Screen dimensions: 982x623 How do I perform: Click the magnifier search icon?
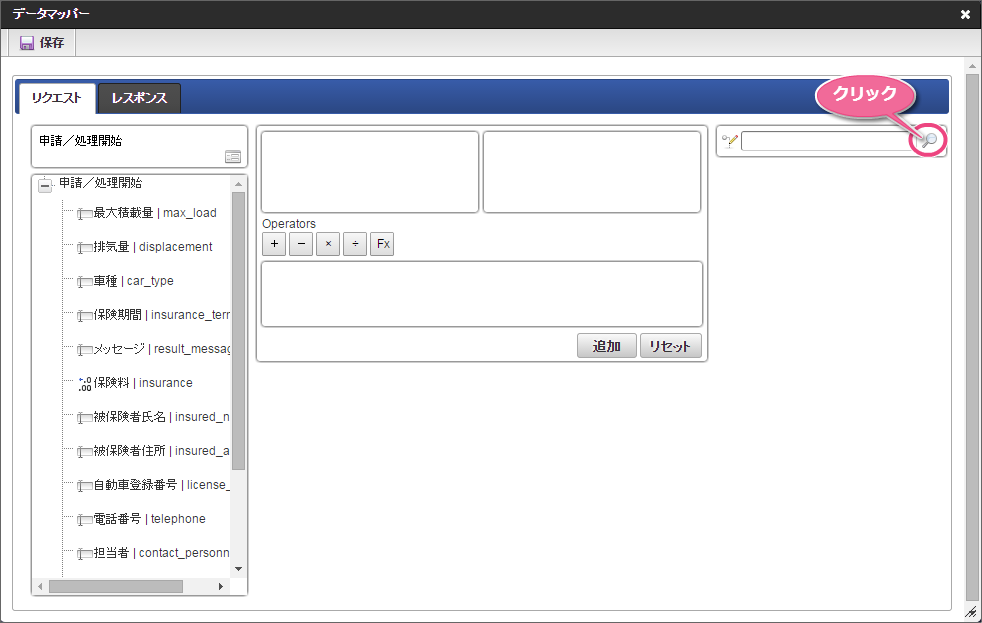[x=929, y=140]
